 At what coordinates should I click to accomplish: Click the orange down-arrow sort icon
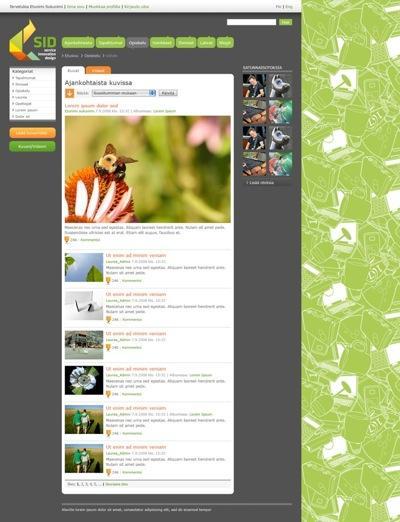(x=69, y=93)
